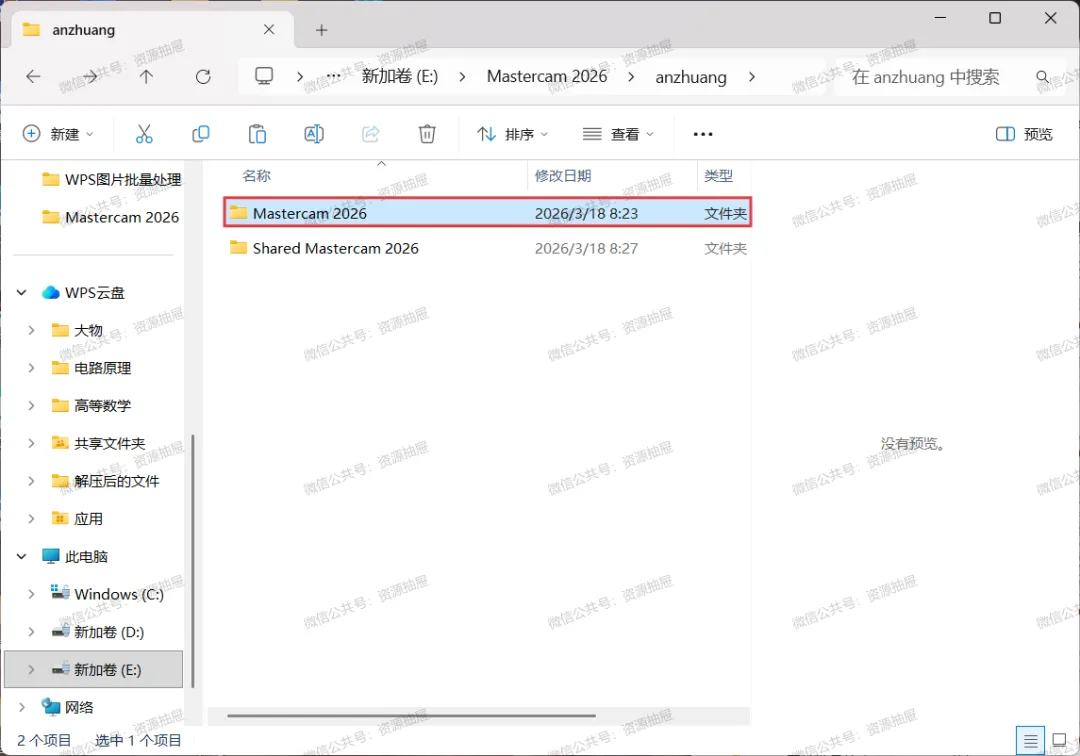Open chevron after anzhuang breadcrumb
The image size is (1080, 756).
point(751,76)
